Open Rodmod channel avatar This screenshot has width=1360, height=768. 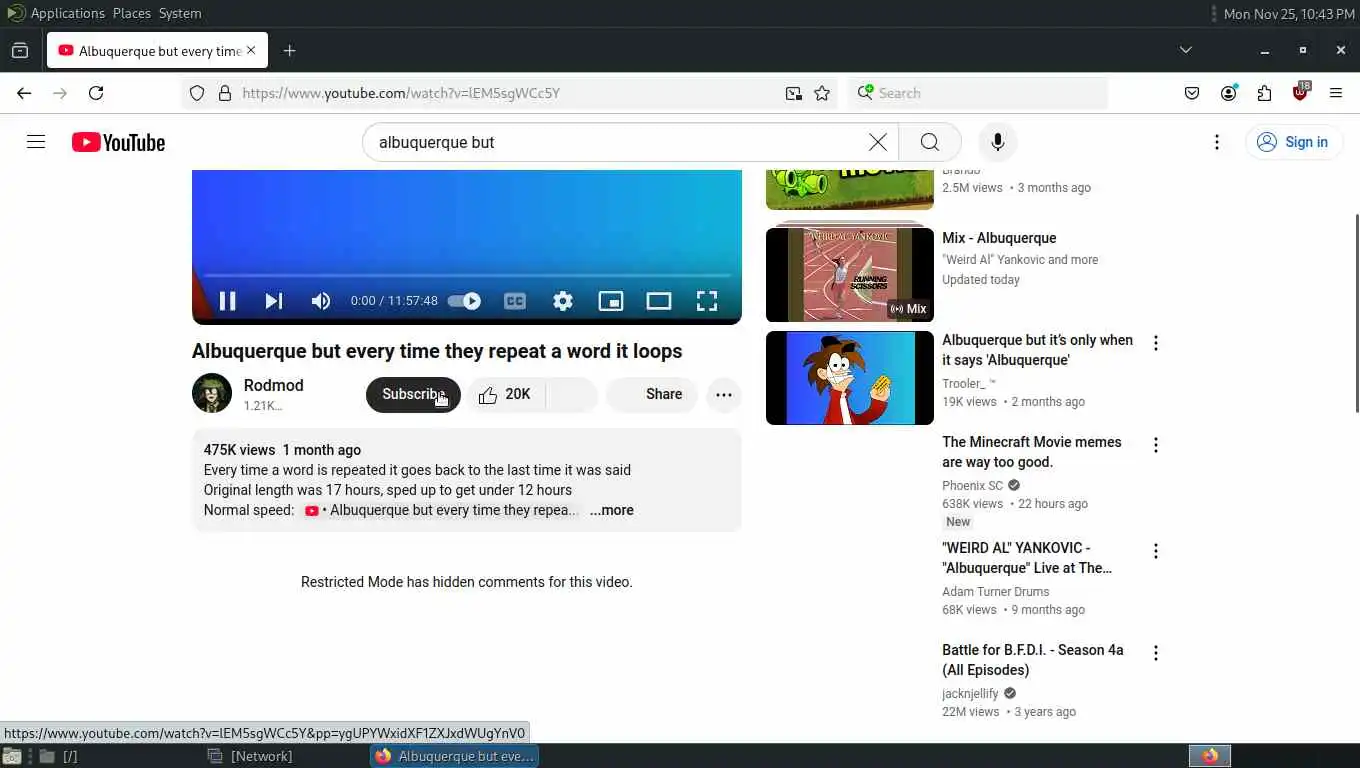coord(212,394)
